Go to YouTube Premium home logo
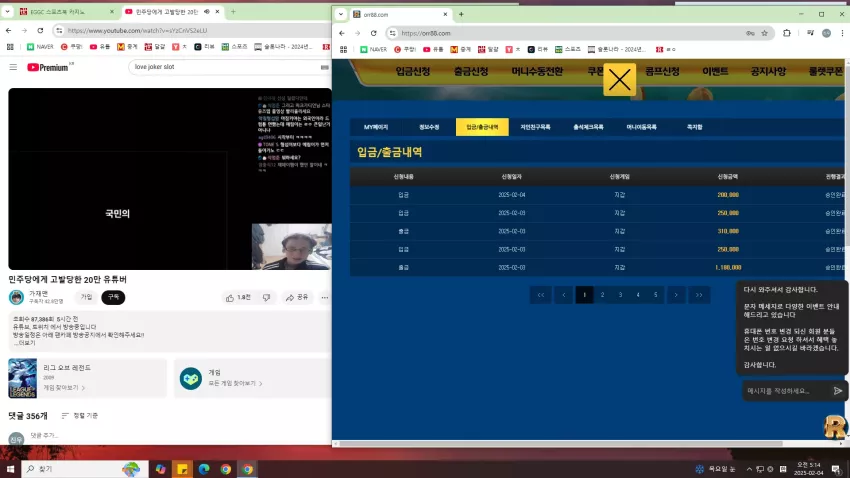This screenshot has width=850, height=478. click(50, 67)
